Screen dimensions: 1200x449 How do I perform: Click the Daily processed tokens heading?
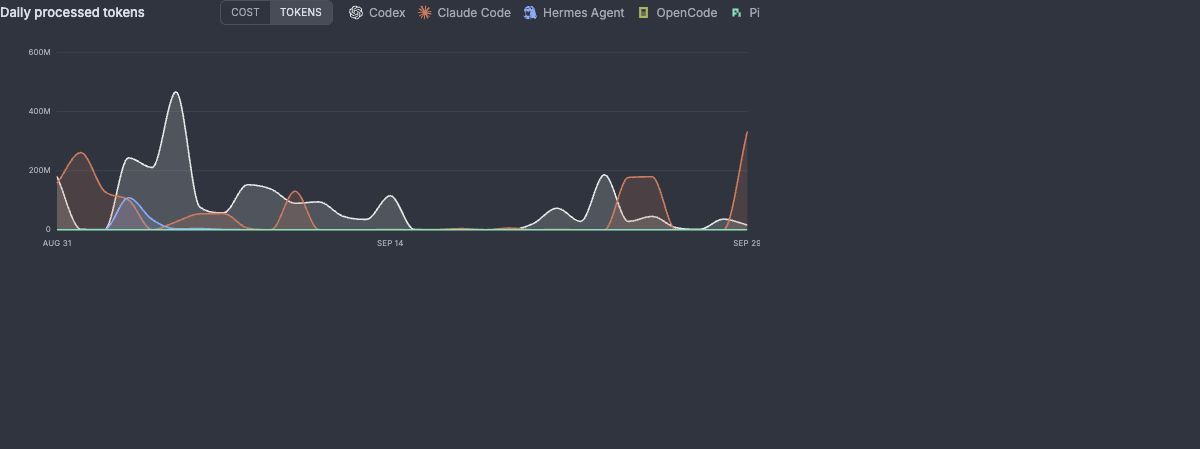pyautogui.click(x=72, y=13)
